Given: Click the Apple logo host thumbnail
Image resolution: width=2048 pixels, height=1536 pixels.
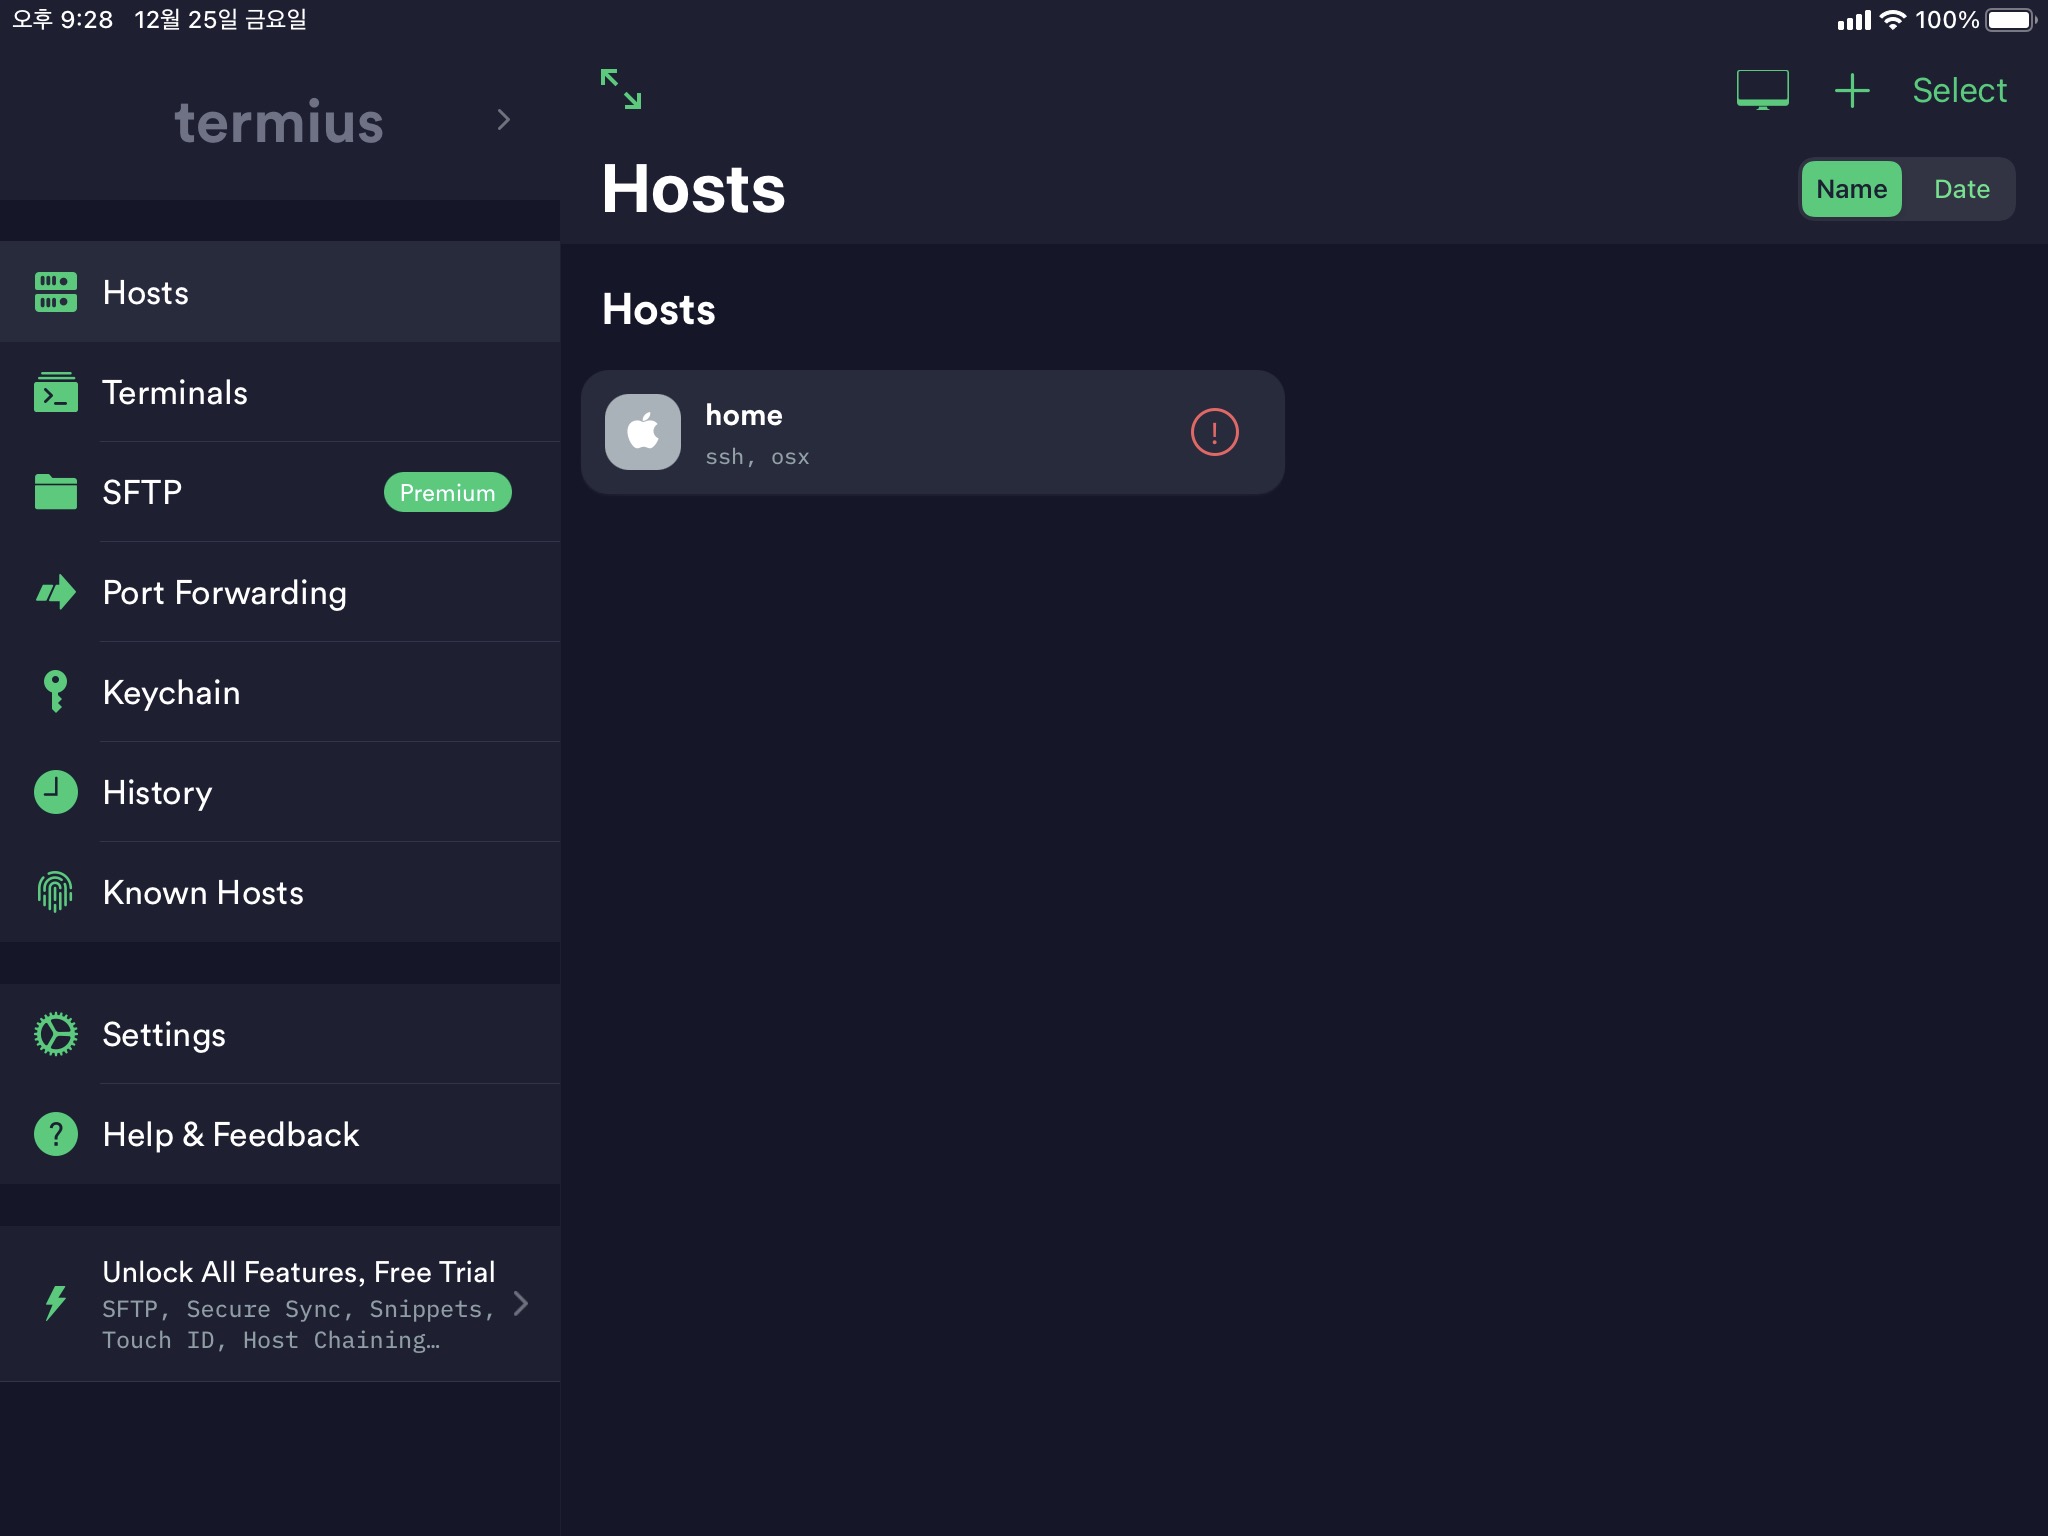Looking at the screenshot, I should tap(643, 432).
